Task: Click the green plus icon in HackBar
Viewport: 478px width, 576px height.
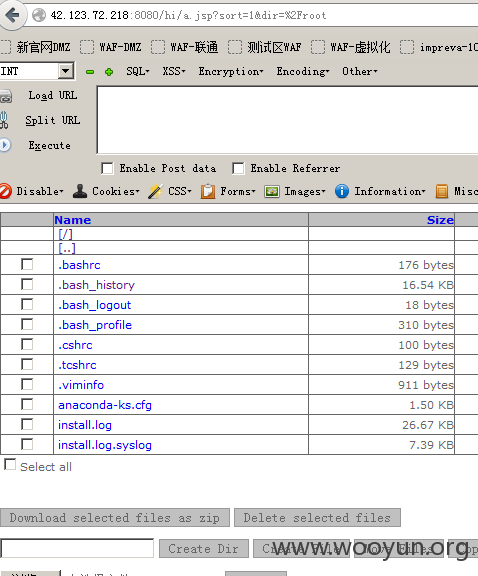Action: 109,72
